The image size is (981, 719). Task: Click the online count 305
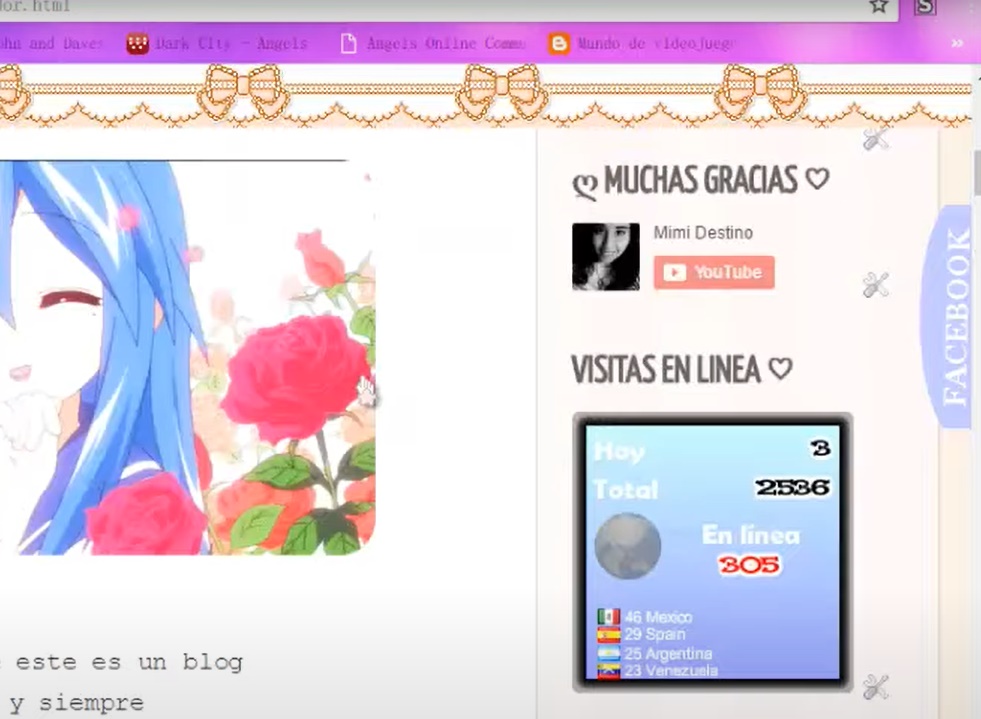tap(749, 566)
